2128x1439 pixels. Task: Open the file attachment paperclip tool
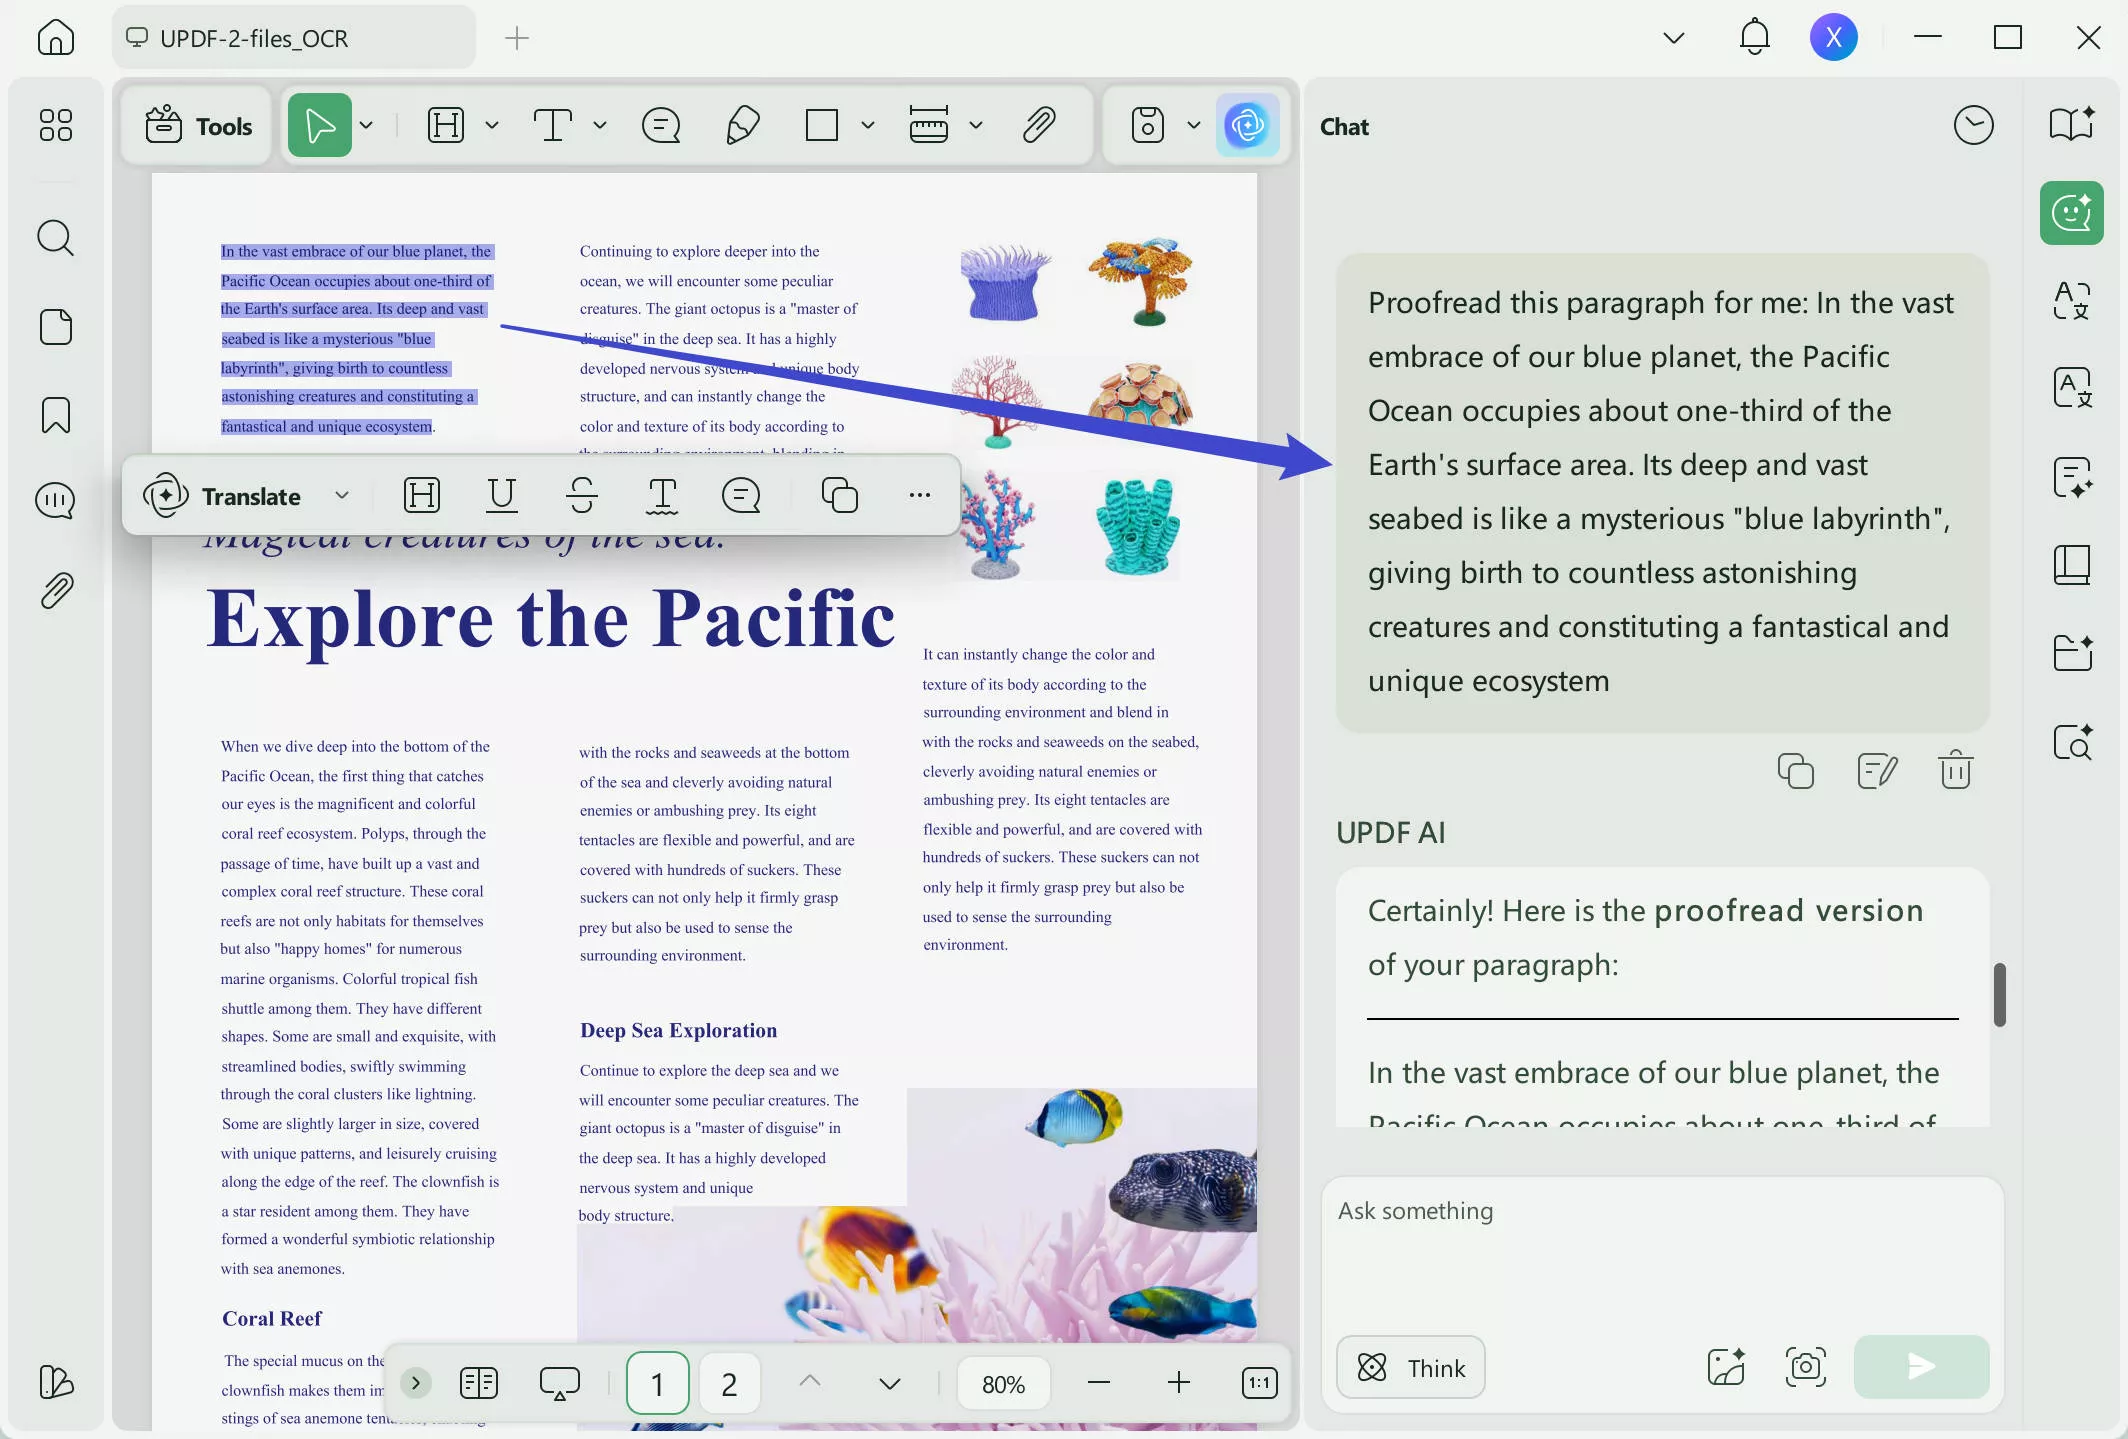[1040, 124]
